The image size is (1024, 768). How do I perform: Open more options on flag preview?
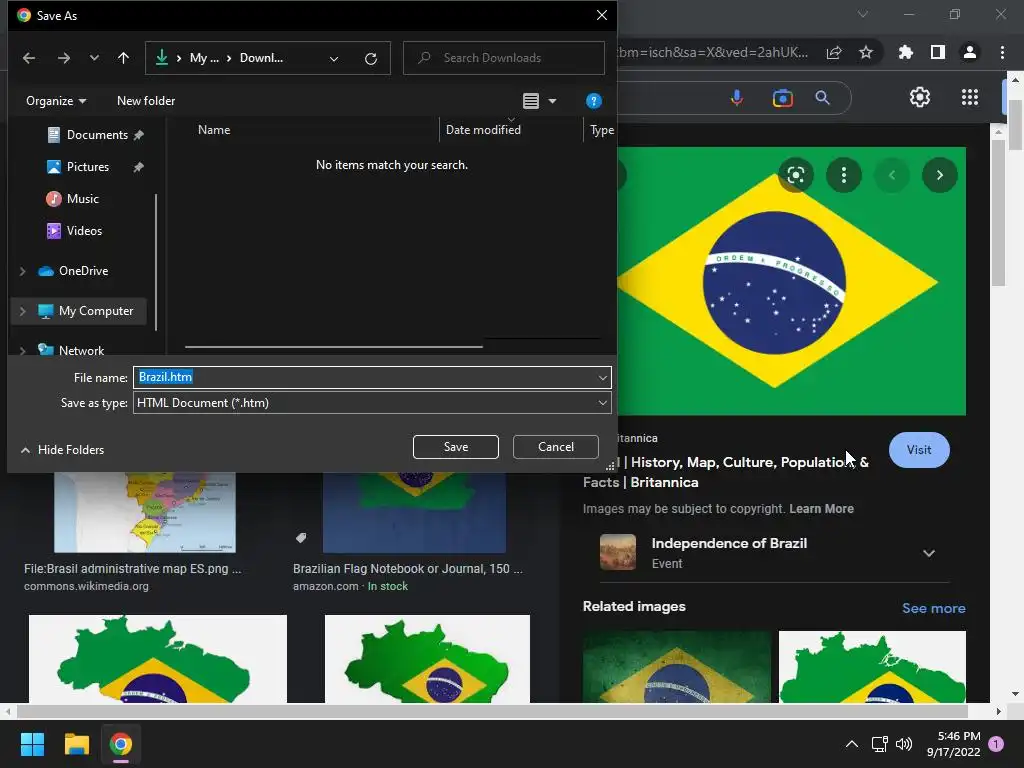(x=844, y=175)
